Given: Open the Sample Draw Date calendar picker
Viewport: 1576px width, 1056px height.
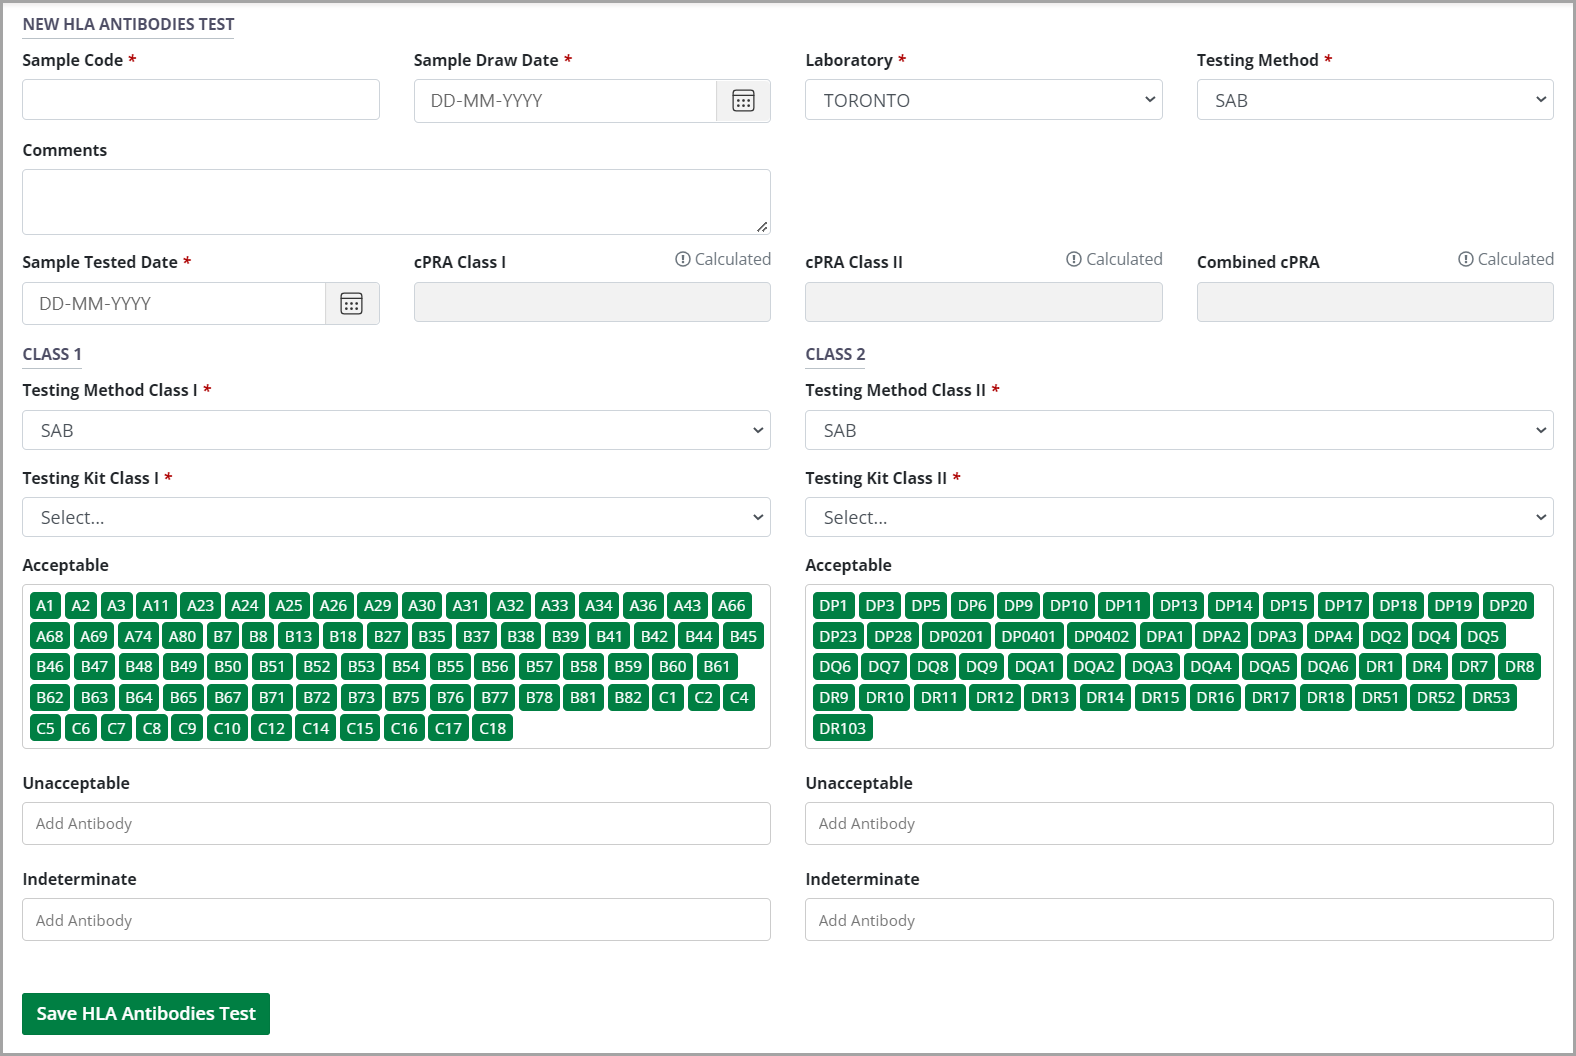Looking at the screenshot, I should point(743,101).
